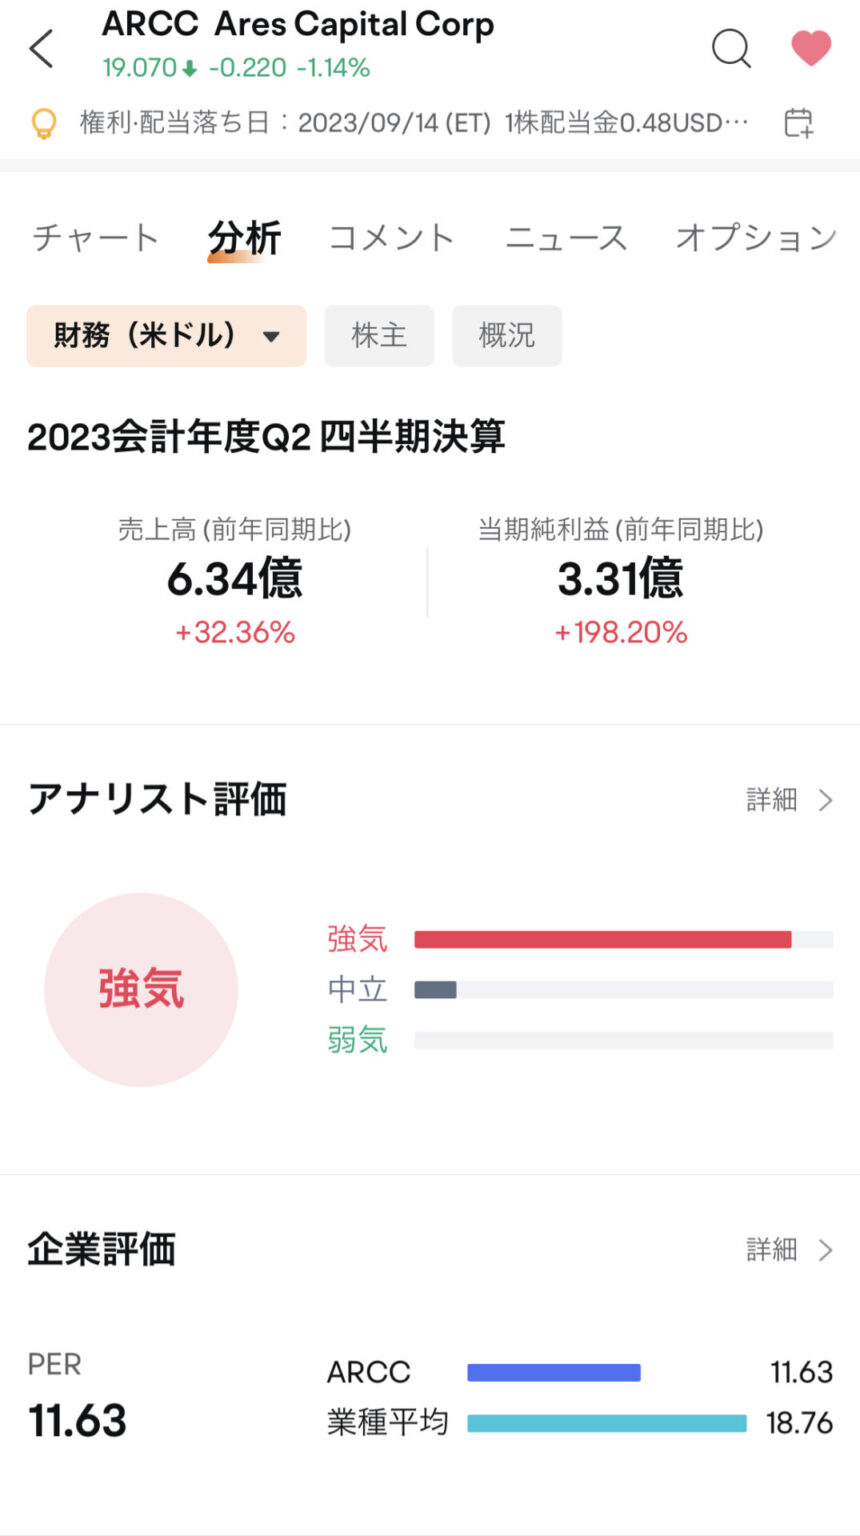The width and height of the screenshot is (860, 1536).
Task: Tap the lightbulb icon next to dividend notice
Action: pos(44,122)
